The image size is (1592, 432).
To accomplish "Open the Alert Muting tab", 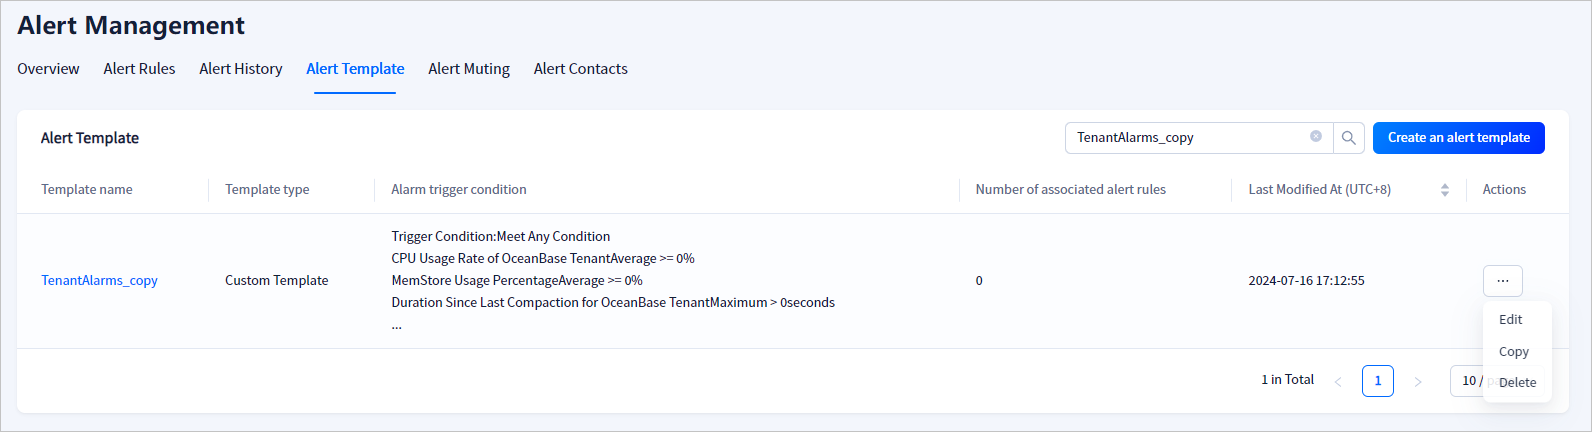I will tap(468, 69).
